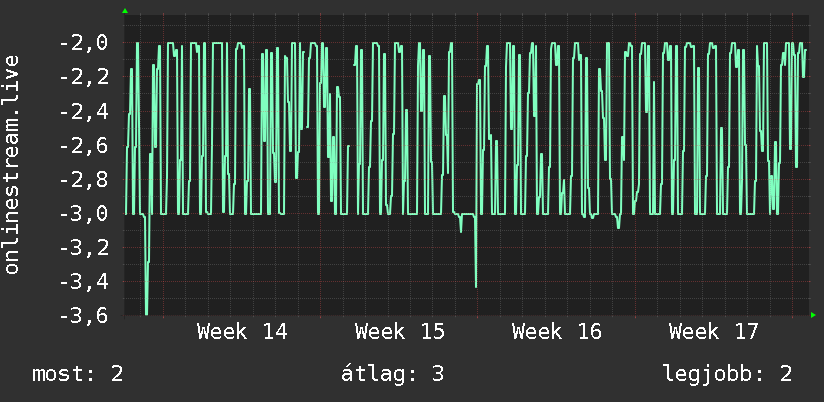Click the '-2,6' y-axis value
This screenshot has height=402, width=824.
point(84,146)
